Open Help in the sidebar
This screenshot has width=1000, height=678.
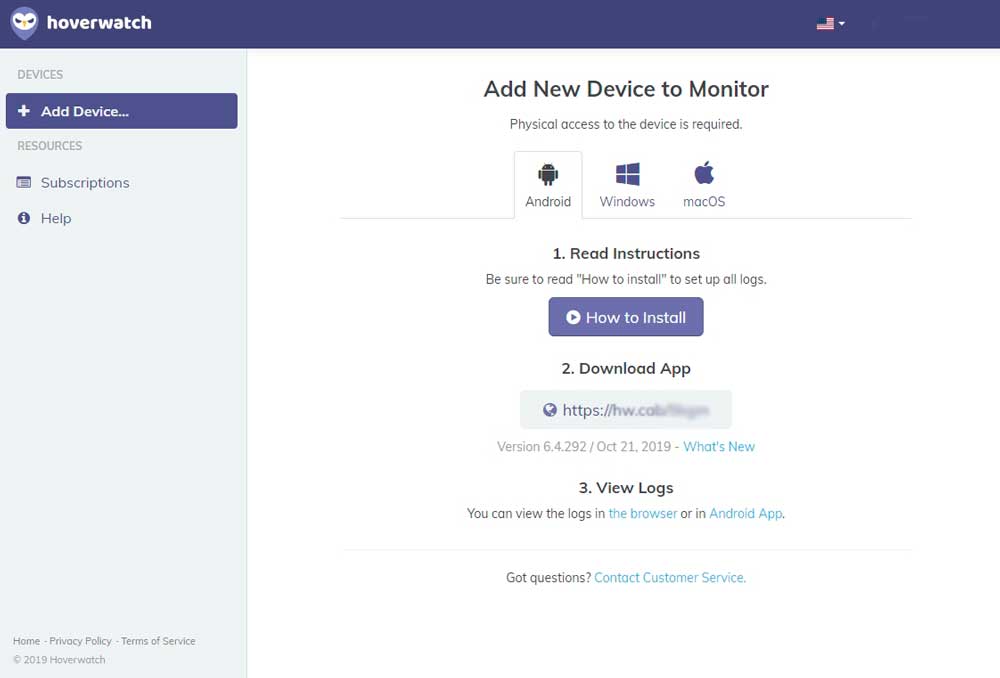coord(56,218)
